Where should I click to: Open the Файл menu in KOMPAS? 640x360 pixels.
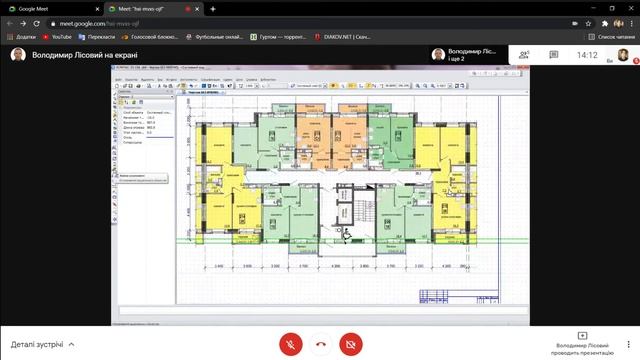click(118, 80)
